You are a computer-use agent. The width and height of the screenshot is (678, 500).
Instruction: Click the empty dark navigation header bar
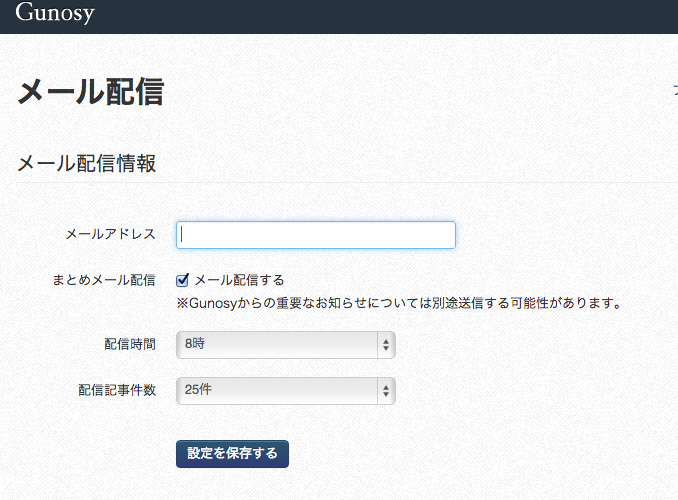[x=385, y=16]
